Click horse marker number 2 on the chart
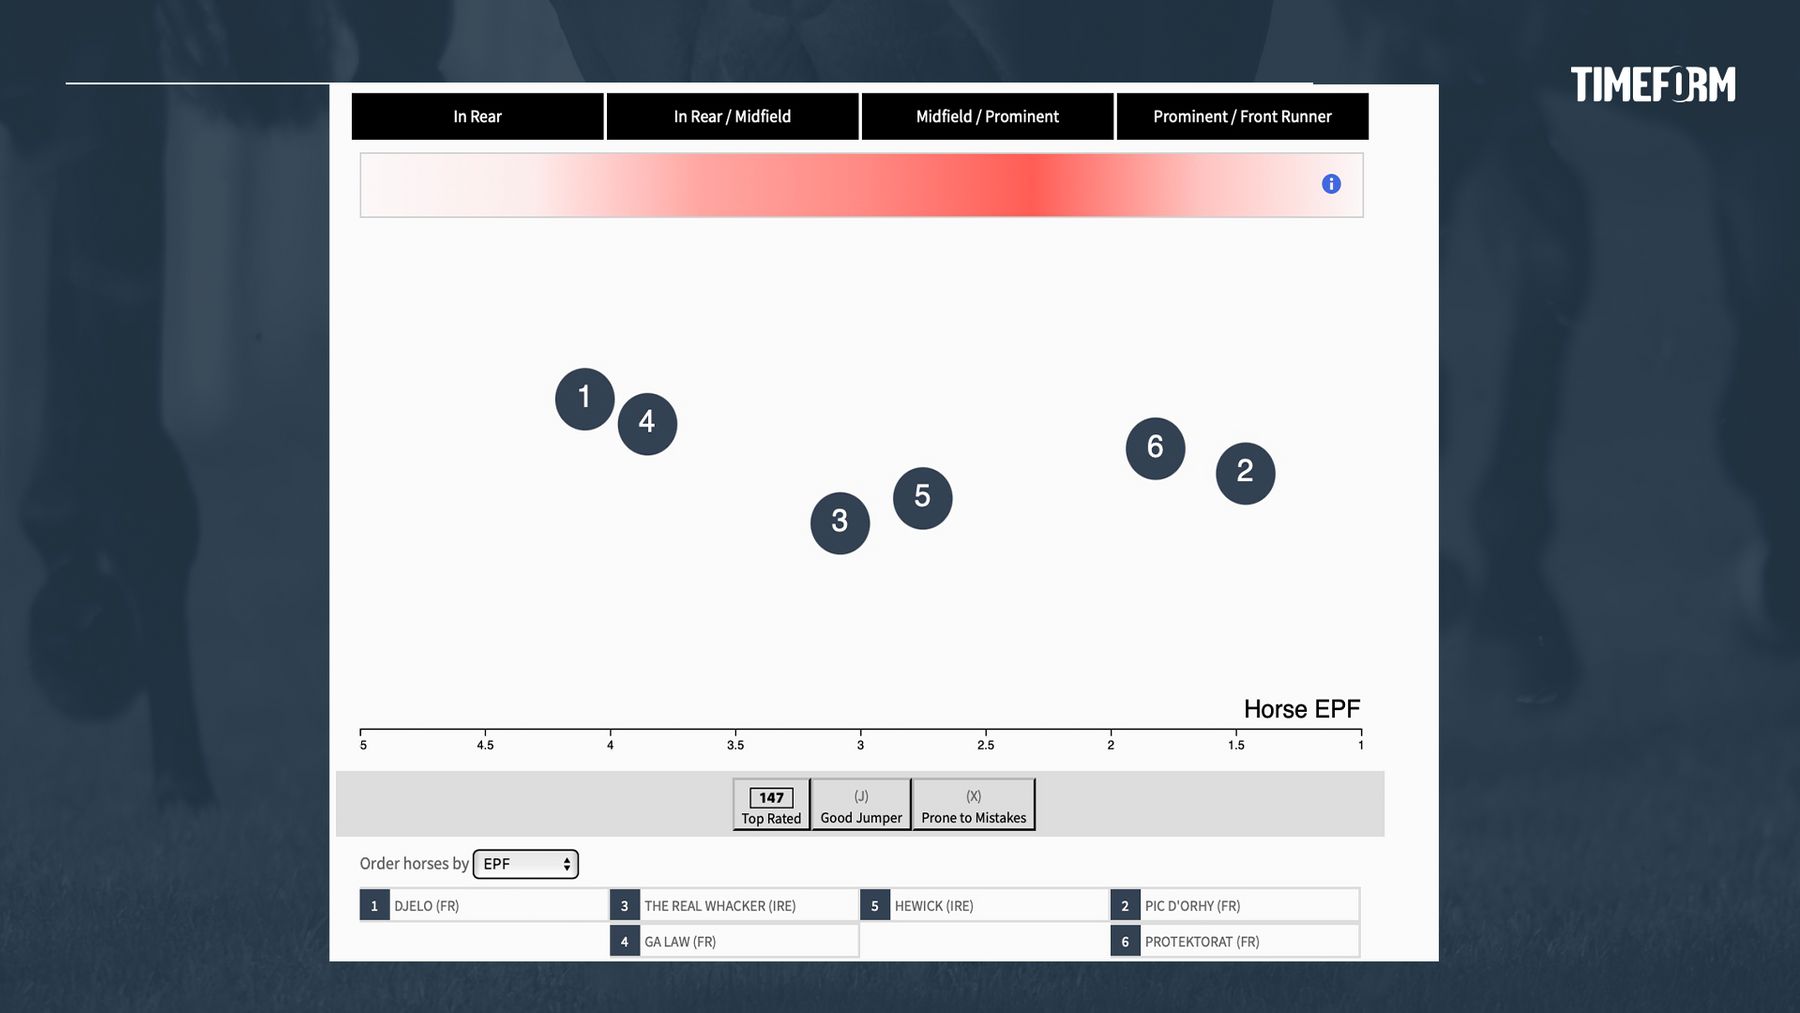The height and width of the screenshot is (1013, 1800). 1245,473
